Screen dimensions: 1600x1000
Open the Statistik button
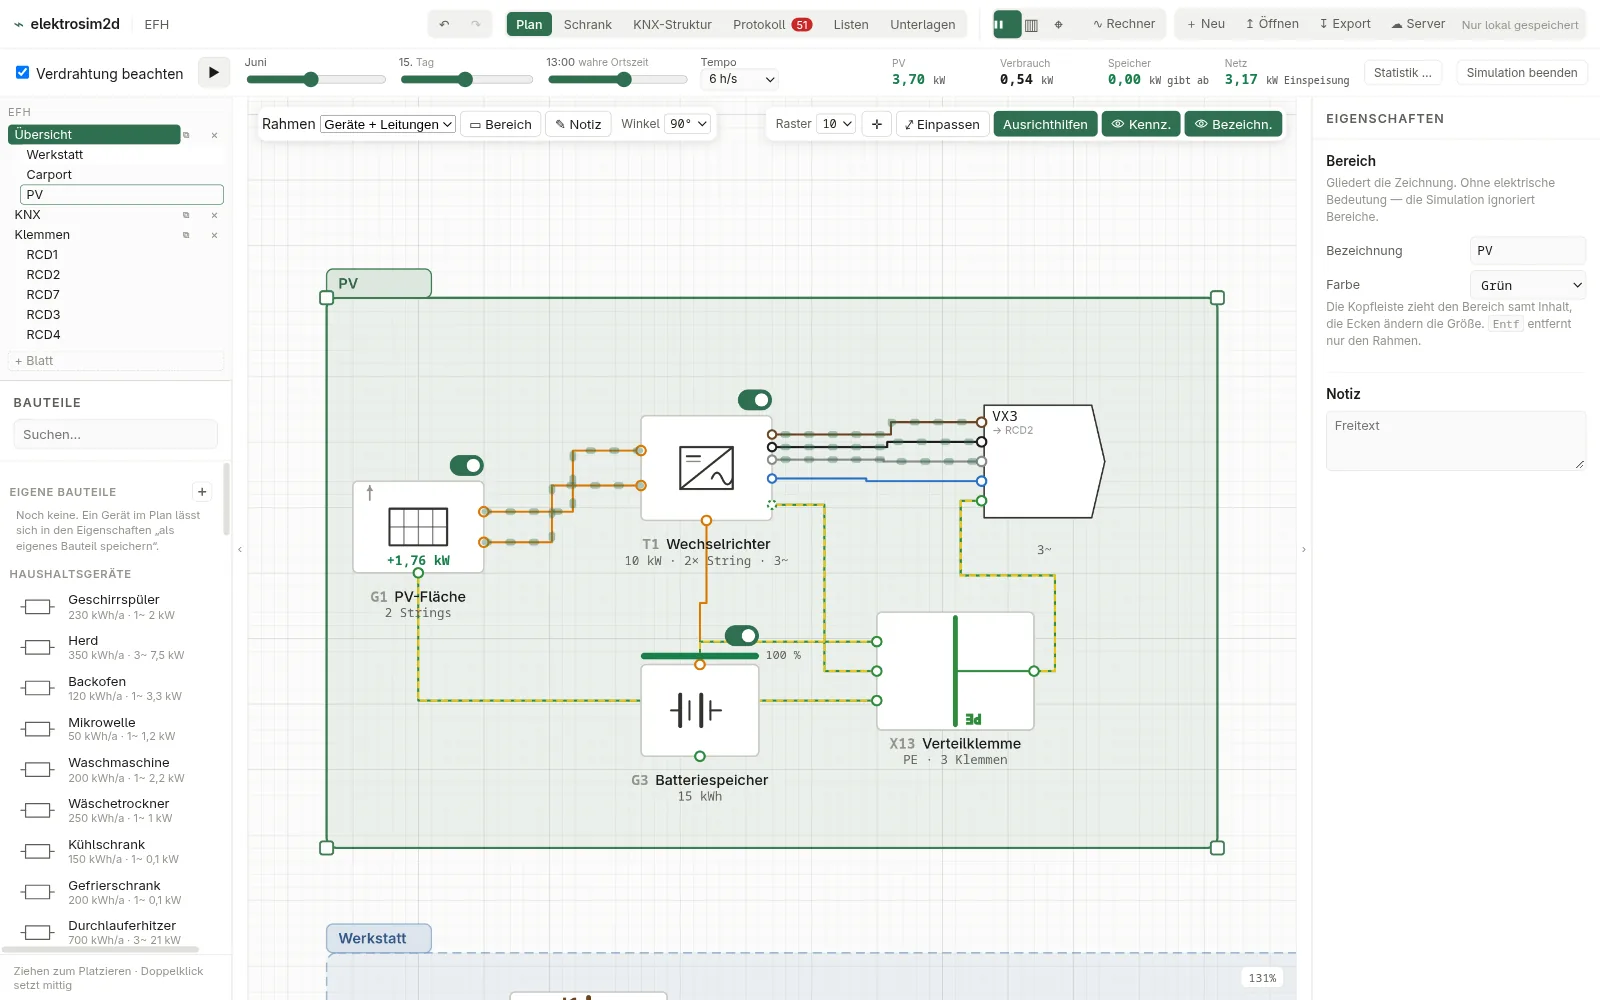(1402, 73)
